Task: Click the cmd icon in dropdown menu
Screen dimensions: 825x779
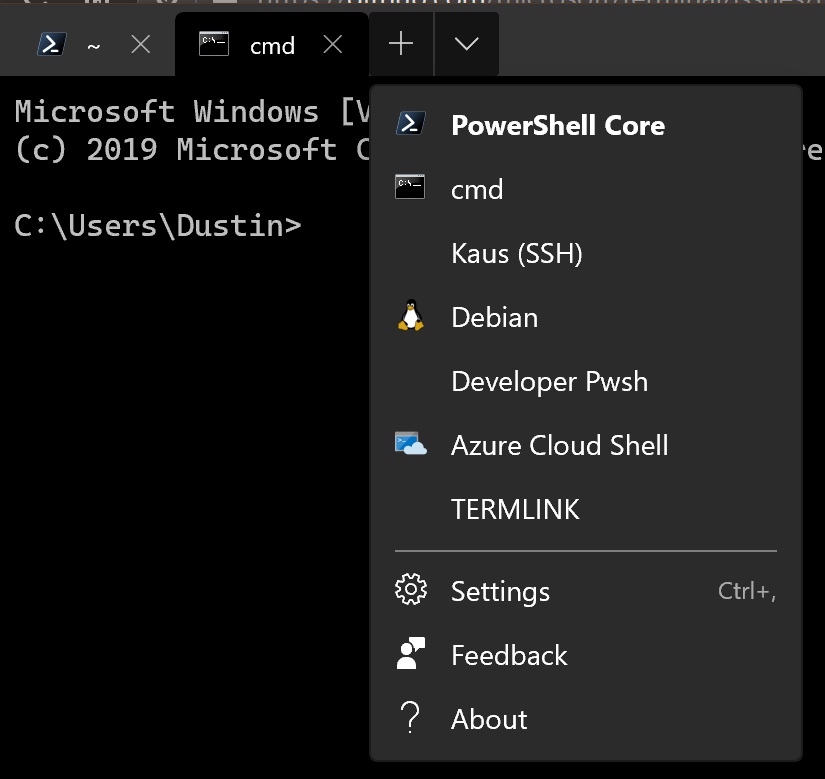Action: [x=411, y=188]
